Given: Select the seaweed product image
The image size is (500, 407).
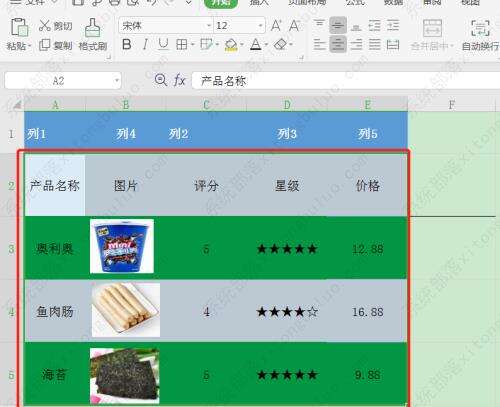Looking at the screenshot, I should pyautogui.click(x=125, y=376).
